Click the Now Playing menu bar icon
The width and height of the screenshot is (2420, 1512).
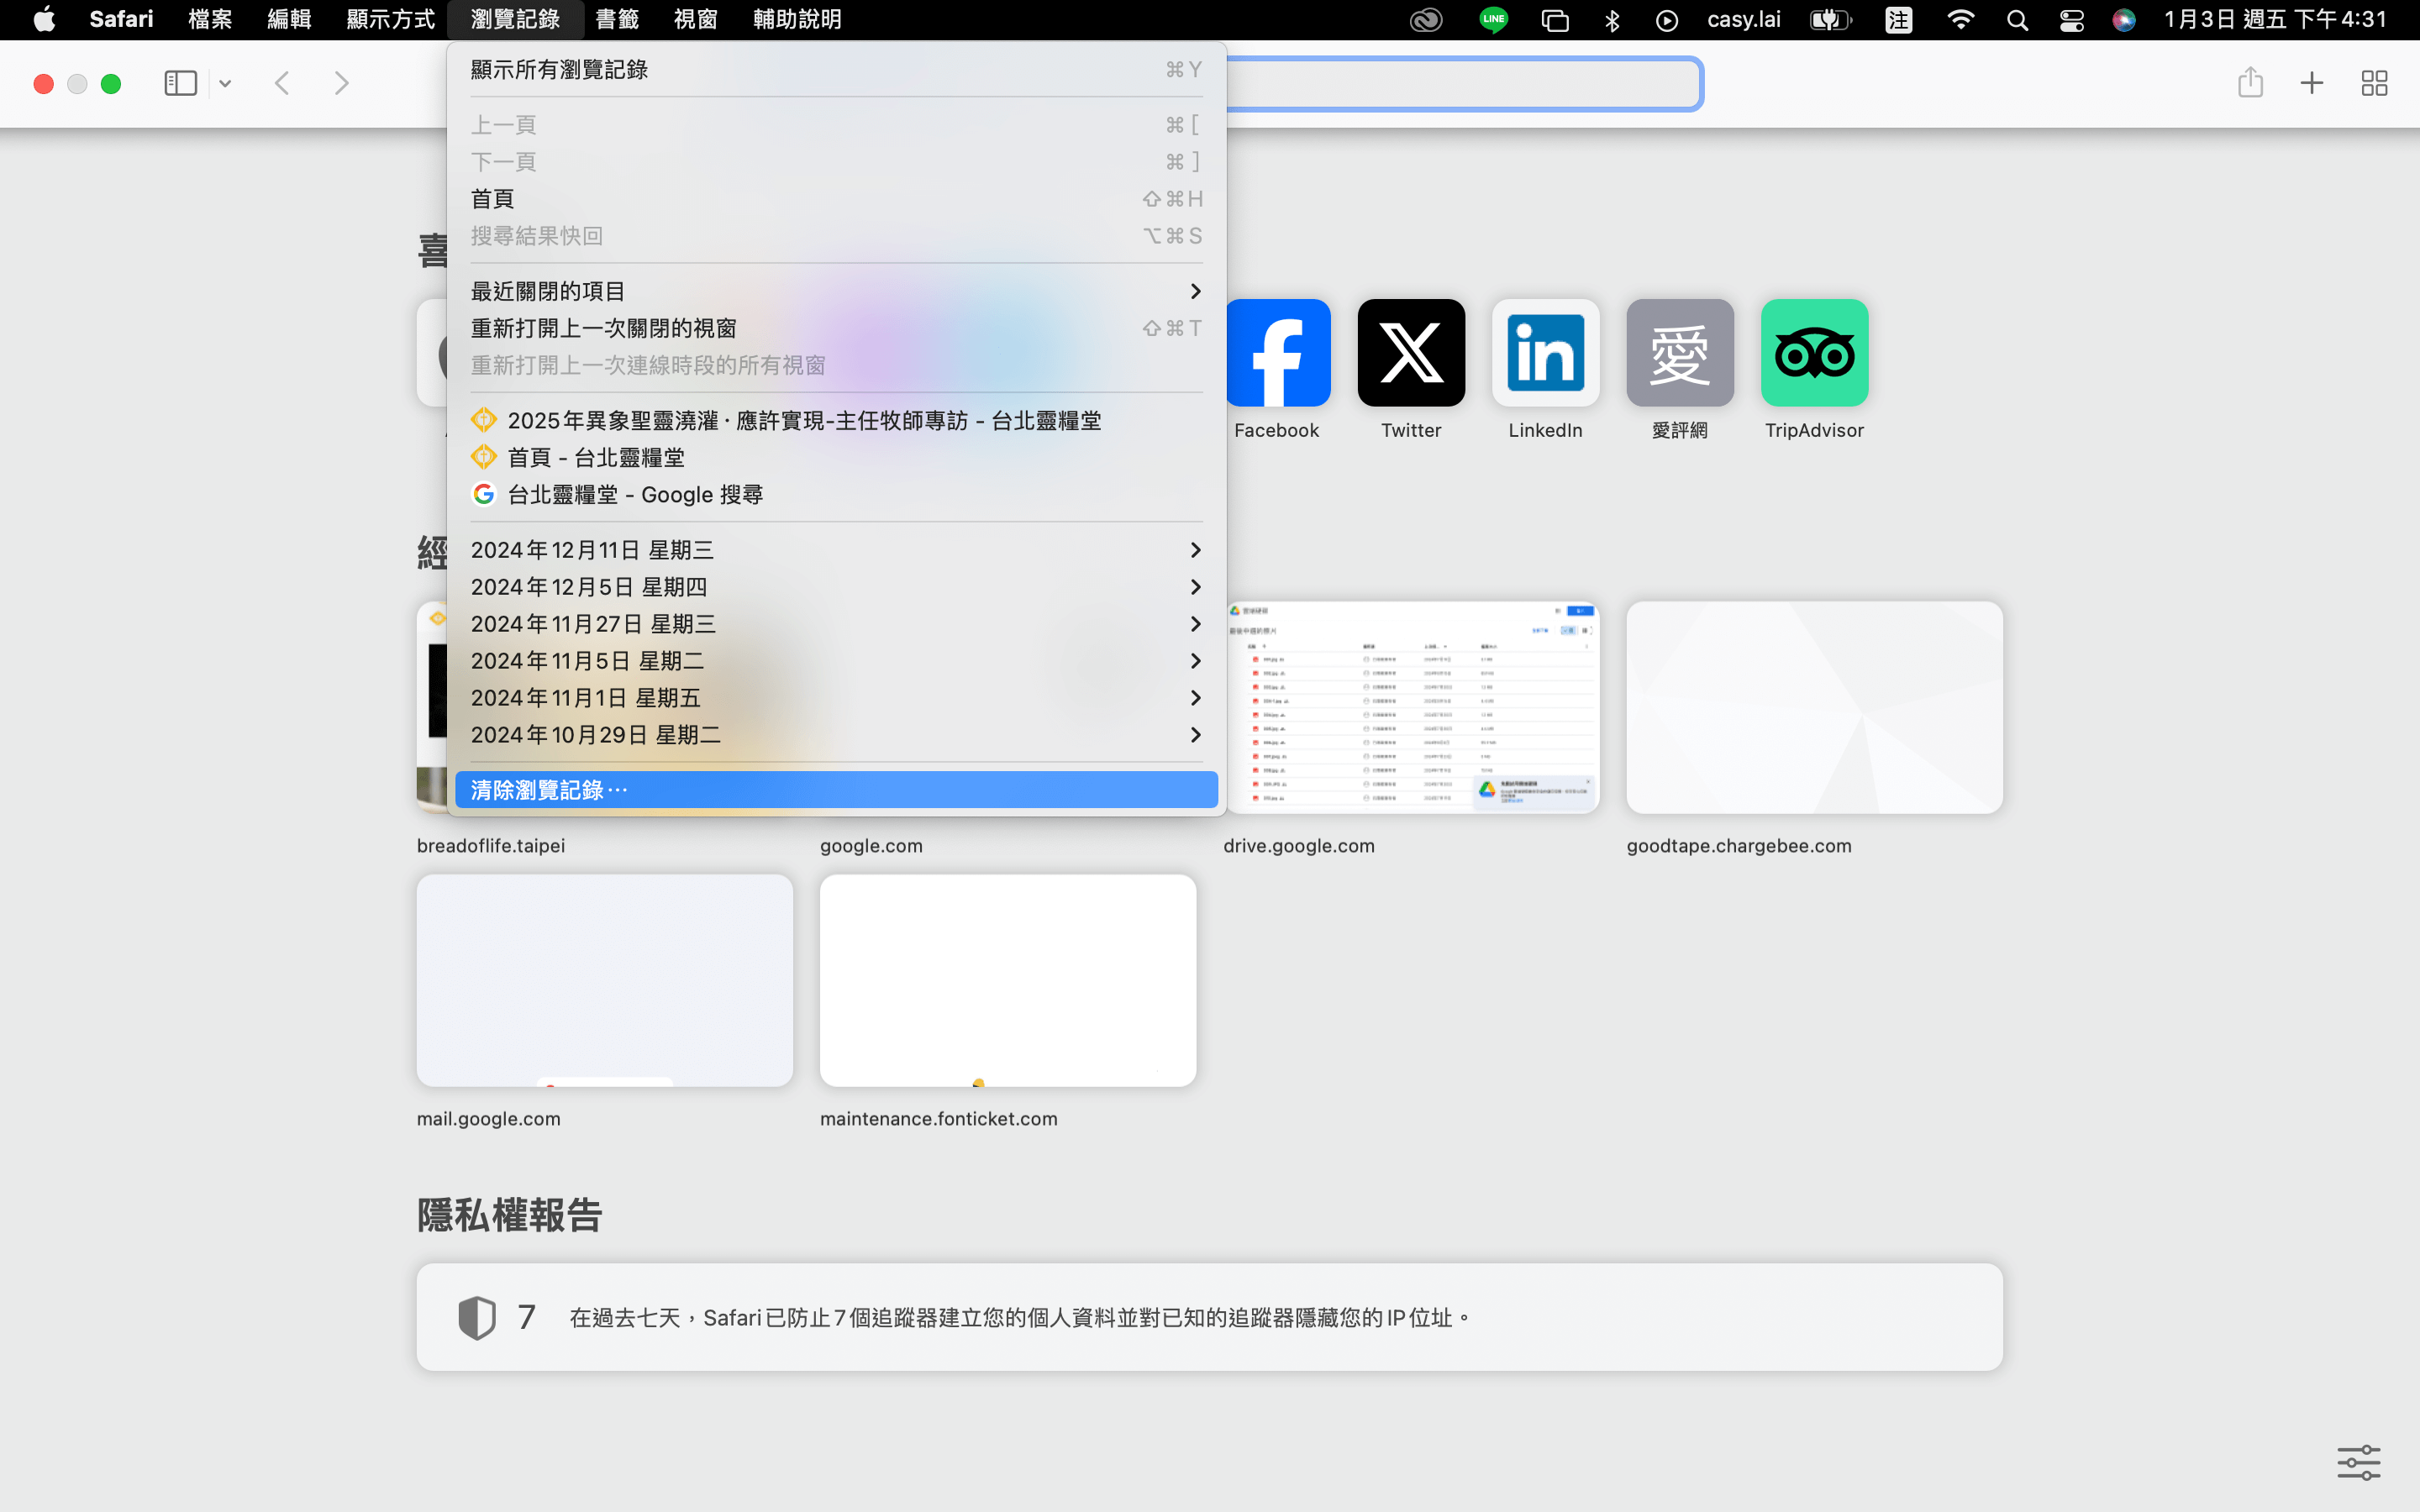pos(1666,20)
